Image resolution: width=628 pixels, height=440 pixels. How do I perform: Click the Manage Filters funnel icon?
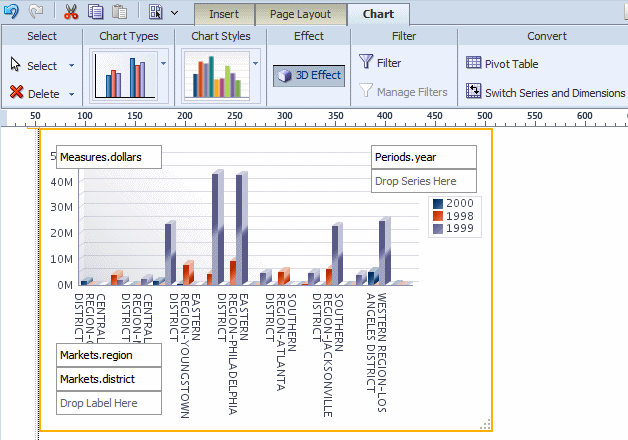366,90
